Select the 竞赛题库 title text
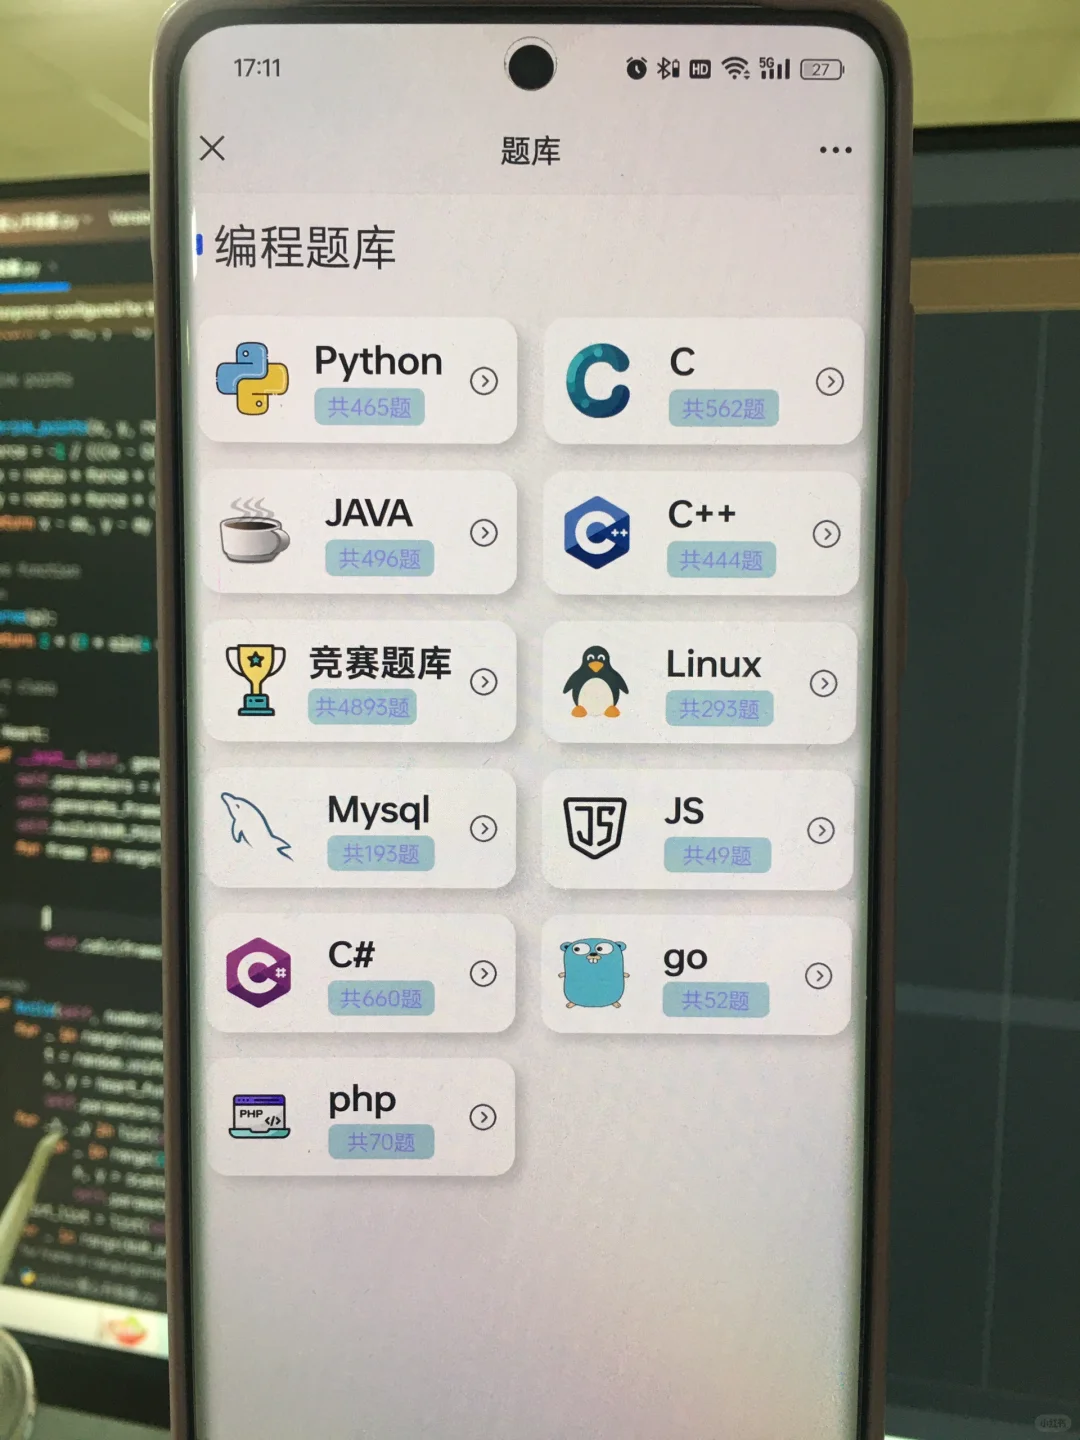Image resolution: width=1080 pixels, height=1440 pixels. pos(380,663)
